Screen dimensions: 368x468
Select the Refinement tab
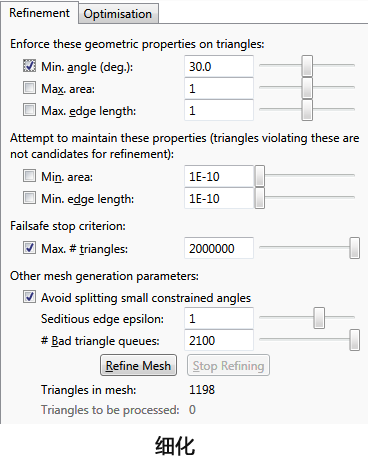[x=39, y=13]
